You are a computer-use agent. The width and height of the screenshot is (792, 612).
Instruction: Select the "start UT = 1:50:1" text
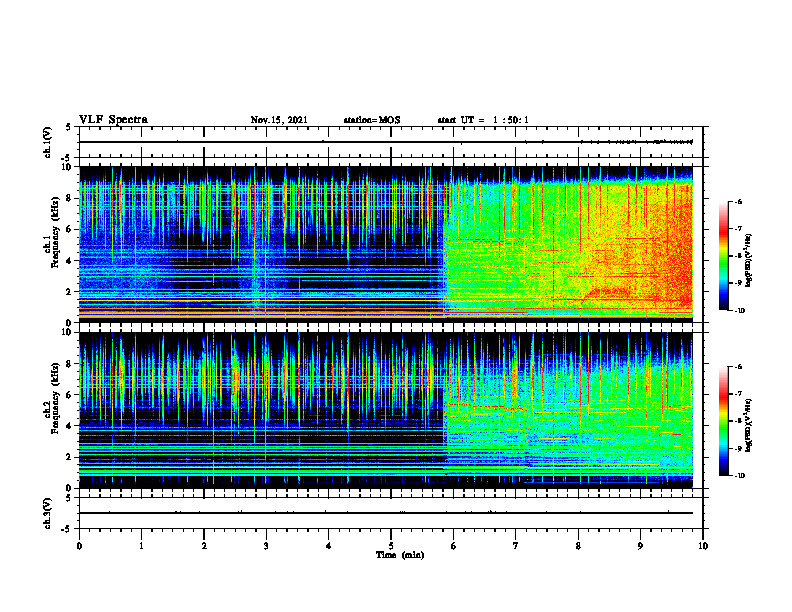coord(483,120)
